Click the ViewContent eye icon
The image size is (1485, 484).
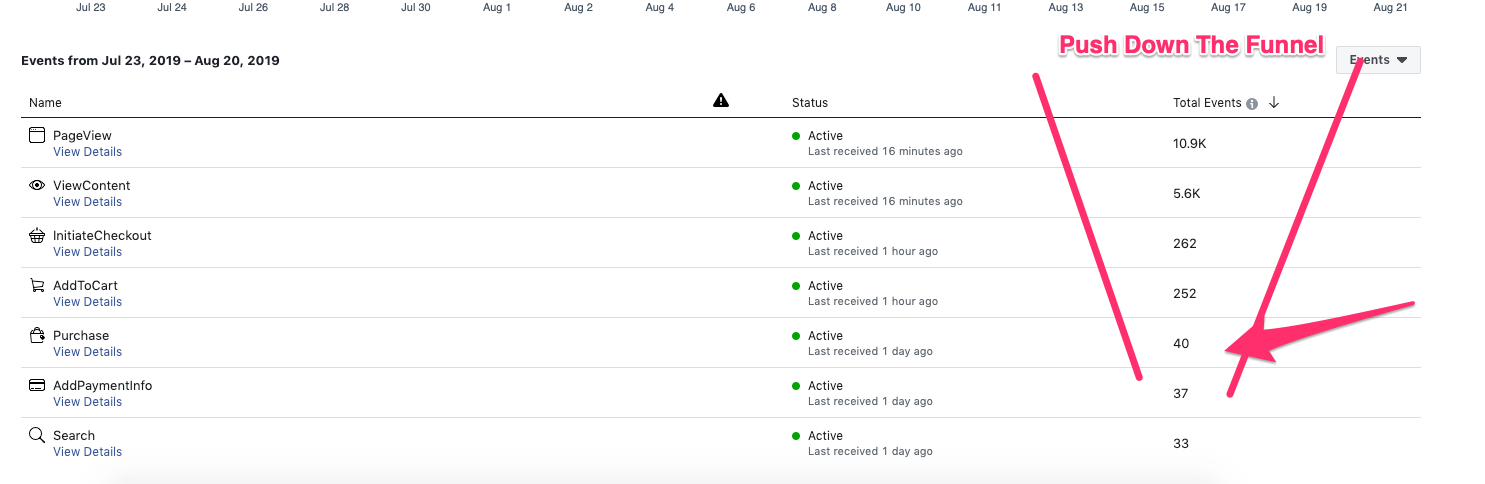click(37, 185)
